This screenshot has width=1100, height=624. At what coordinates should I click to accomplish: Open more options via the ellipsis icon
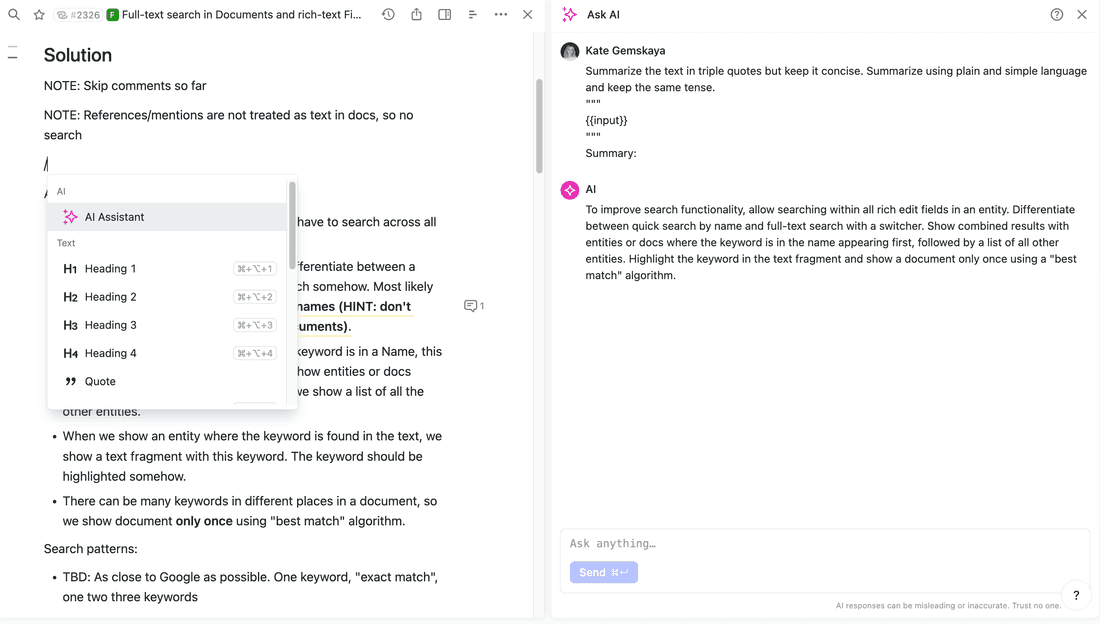[x=500, y=14]
